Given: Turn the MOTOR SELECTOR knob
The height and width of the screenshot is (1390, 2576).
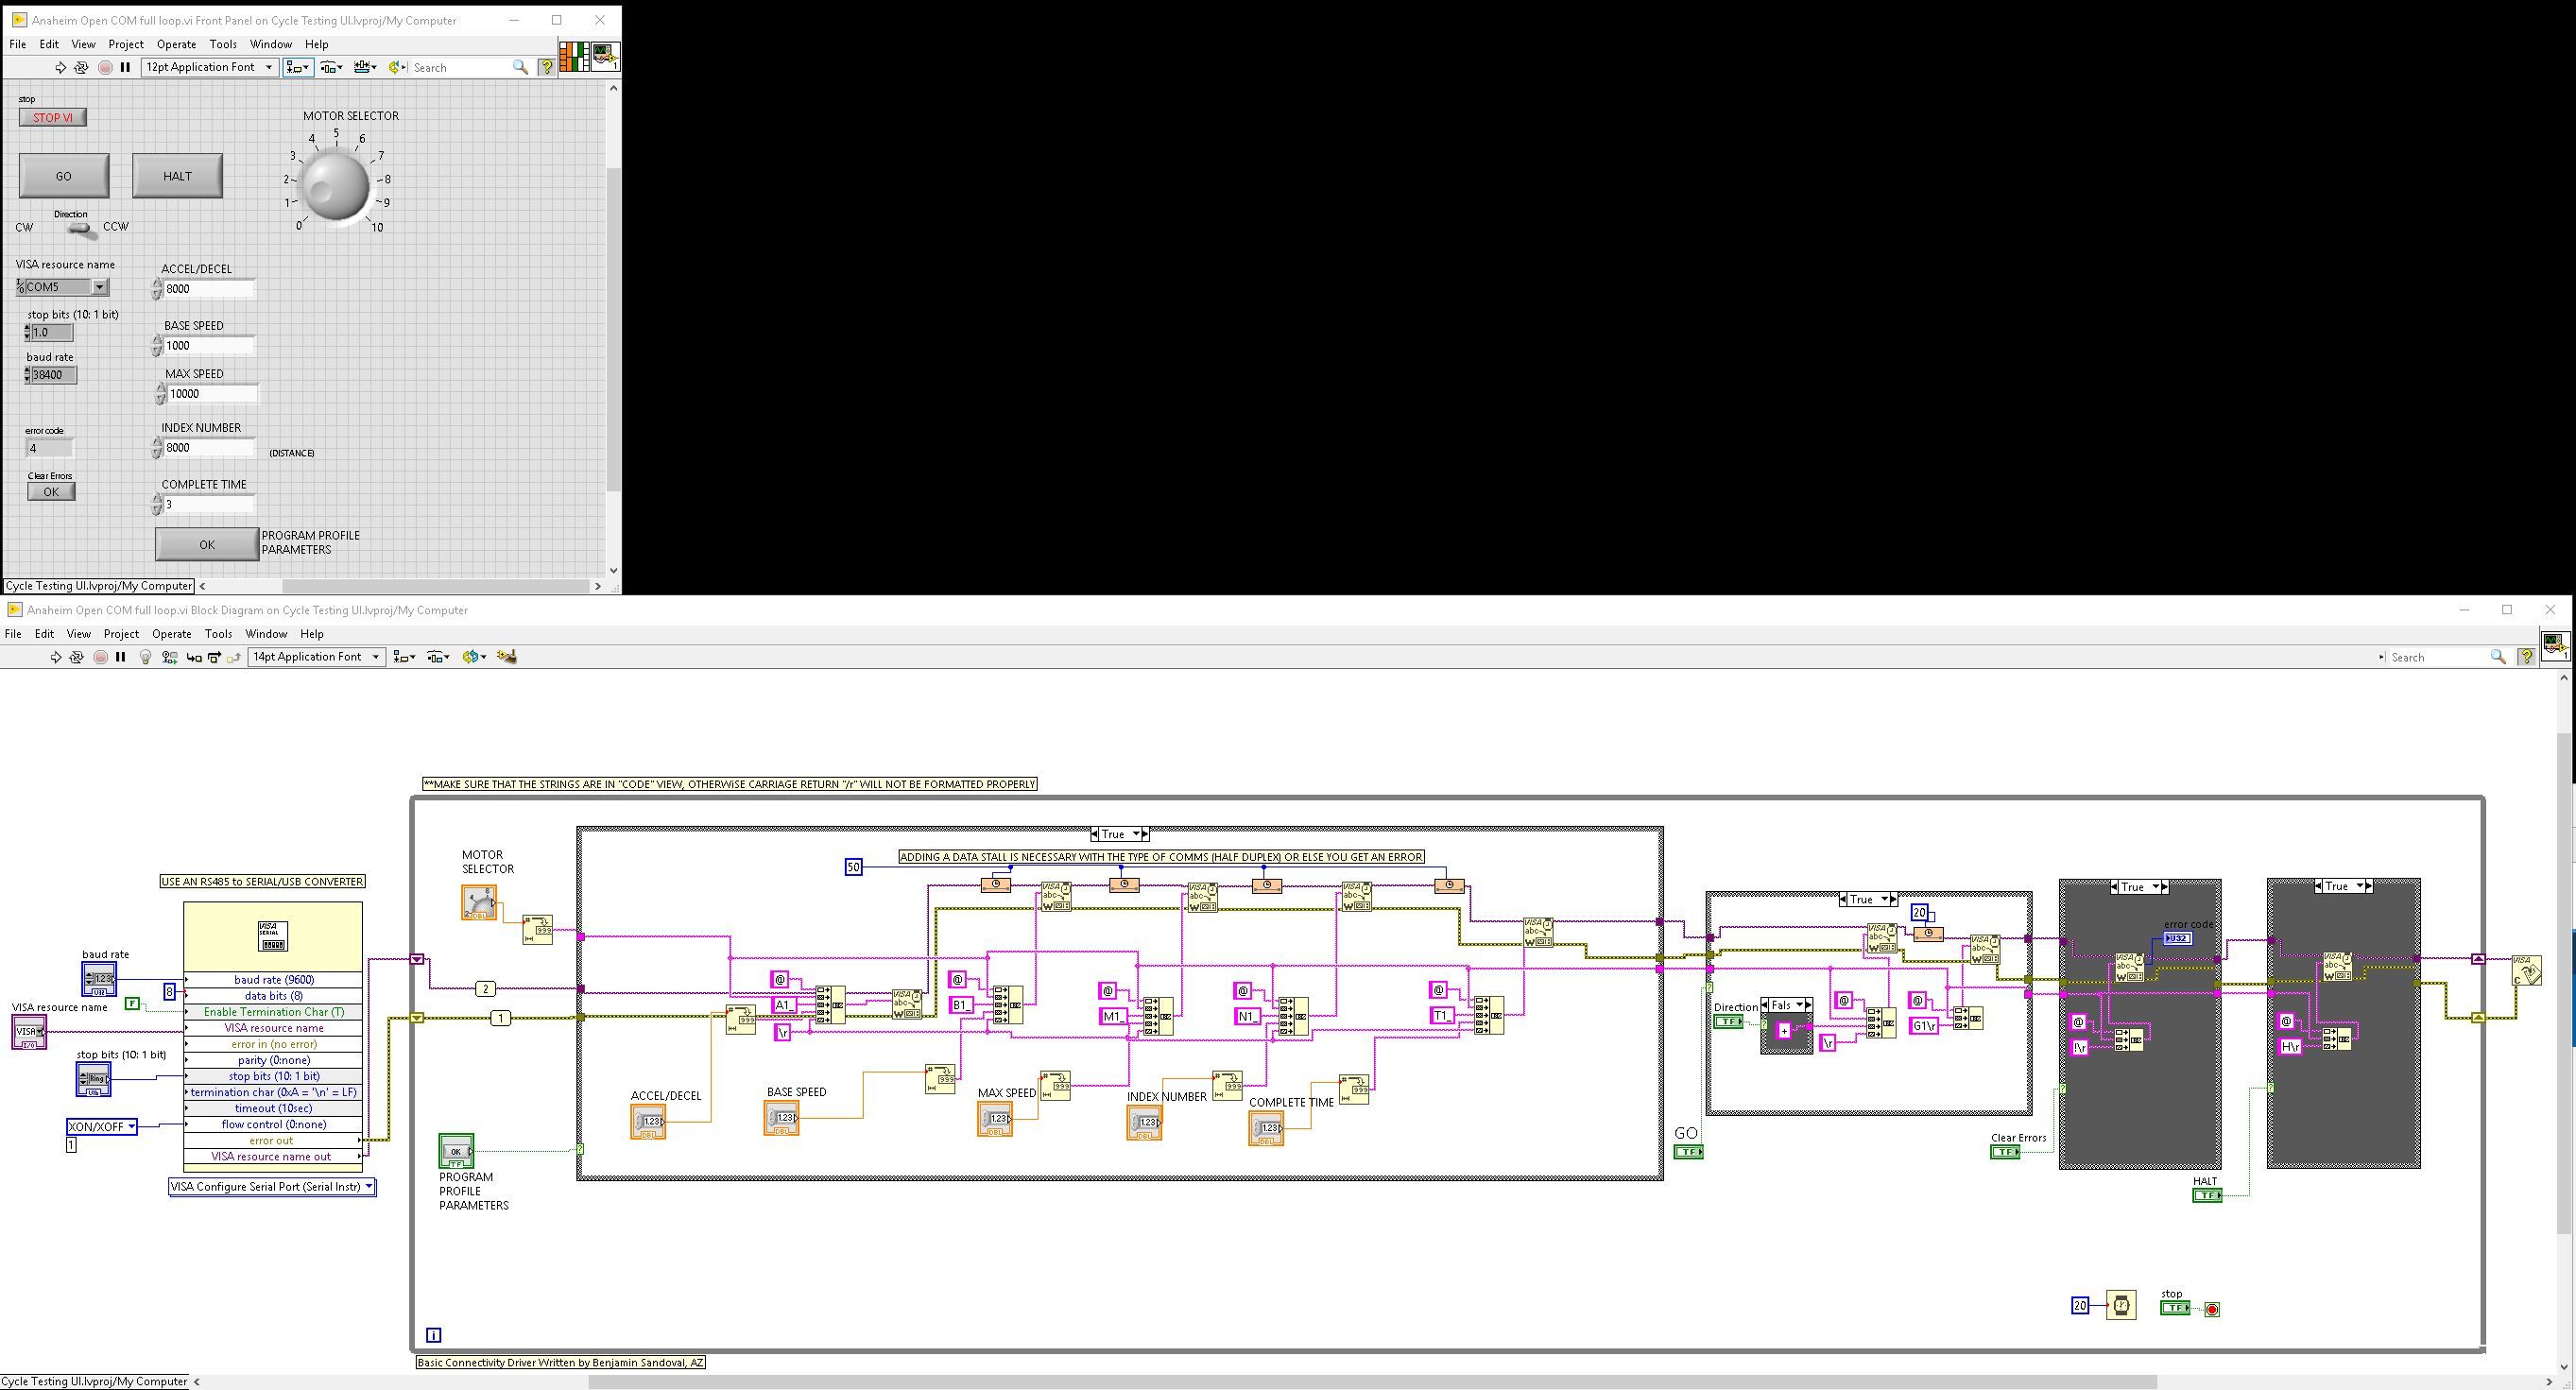Looking at the screenshot, I should (x=337, y=187).
